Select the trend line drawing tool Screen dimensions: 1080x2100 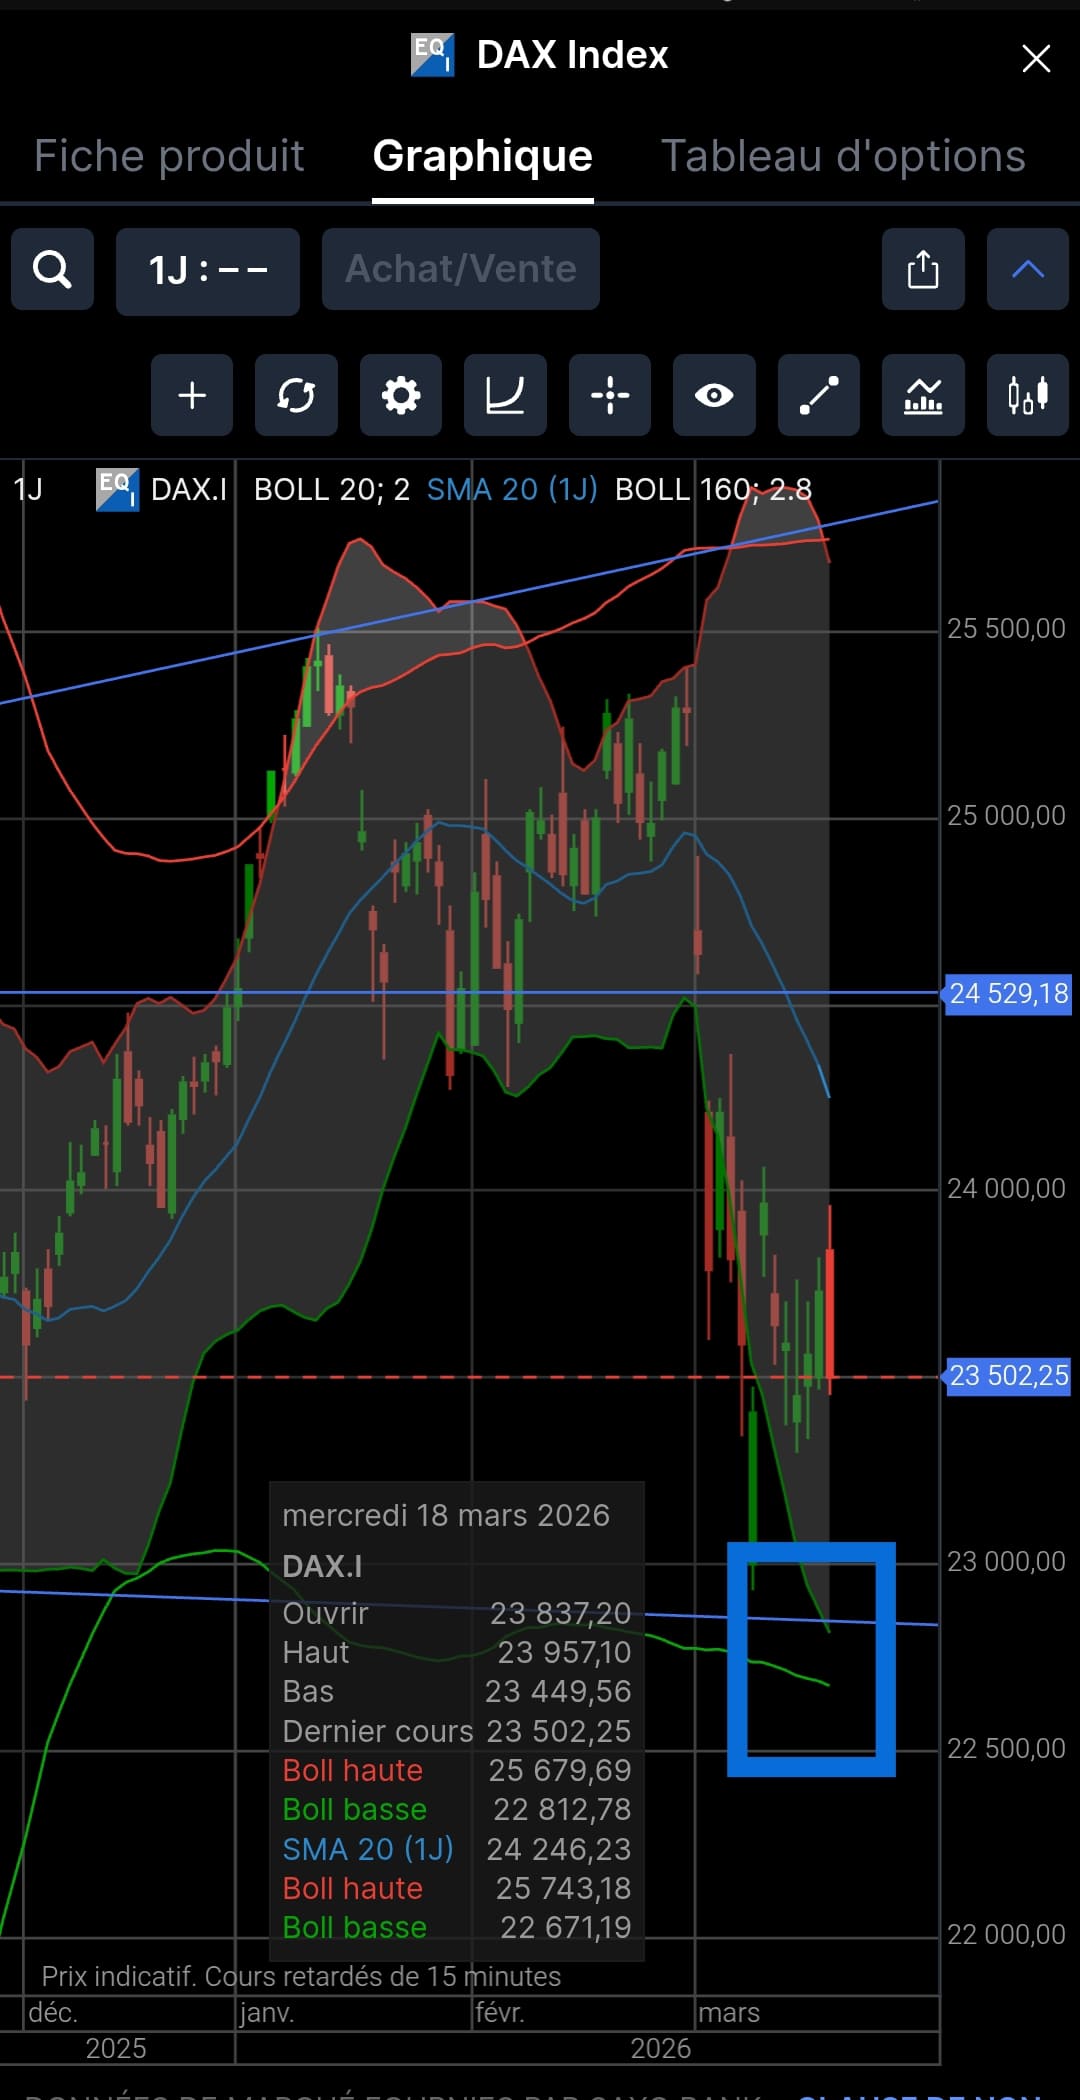tap(819, 395)
